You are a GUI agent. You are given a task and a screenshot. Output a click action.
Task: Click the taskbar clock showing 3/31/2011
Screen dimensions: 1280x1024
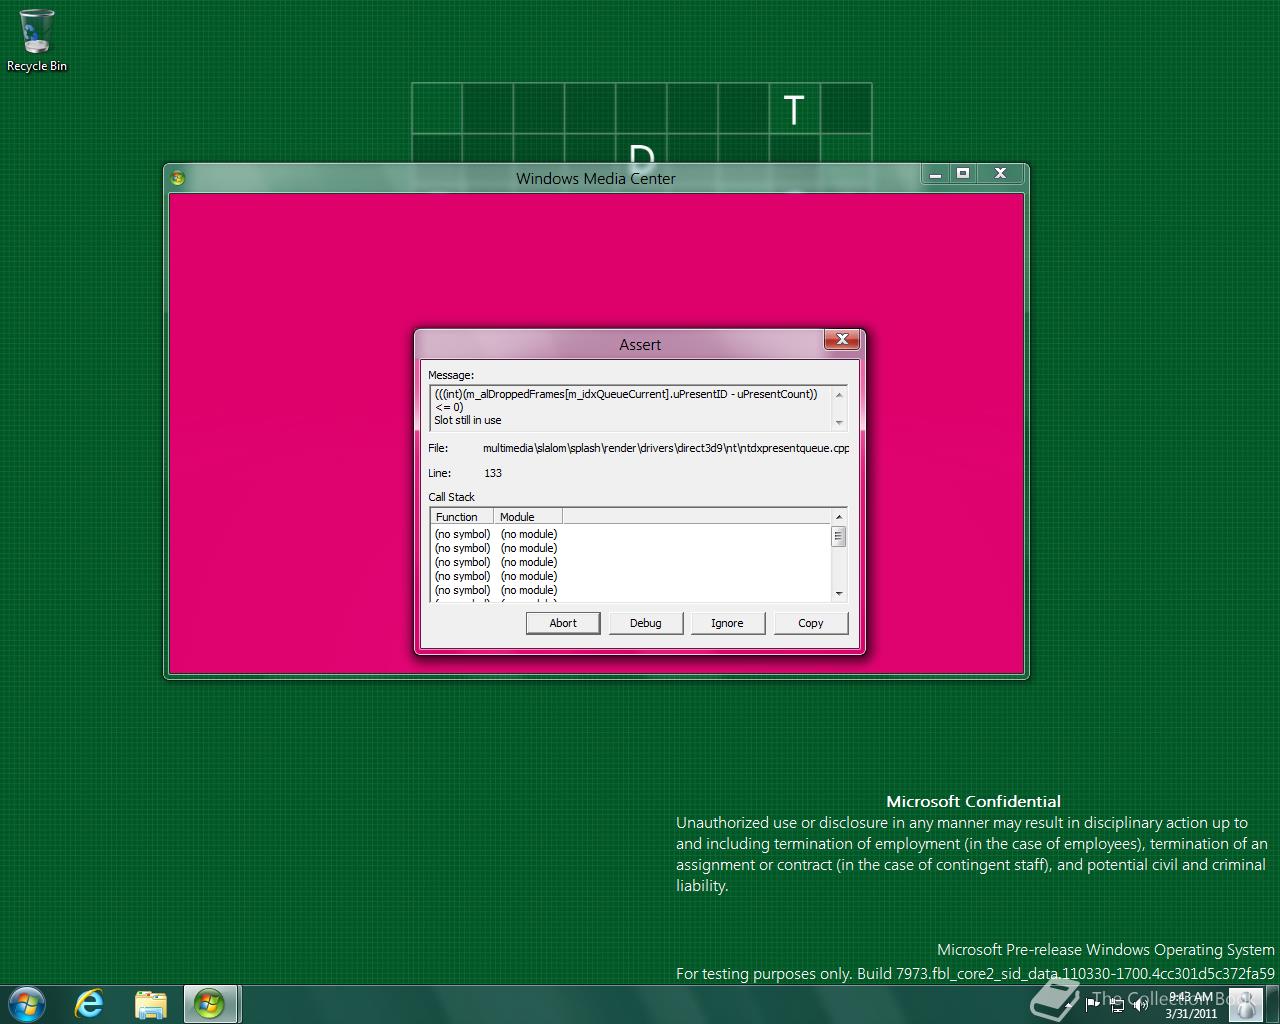[1190, 1005]
